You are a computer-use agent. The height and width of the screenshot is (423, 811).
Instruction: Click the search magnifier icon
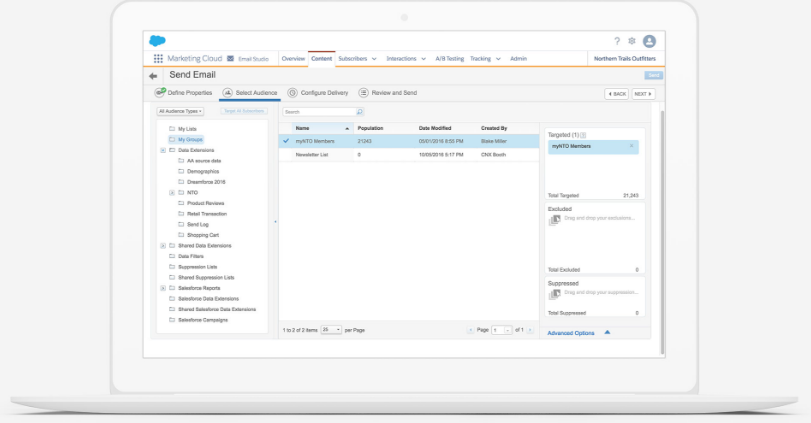click(359, 111)
